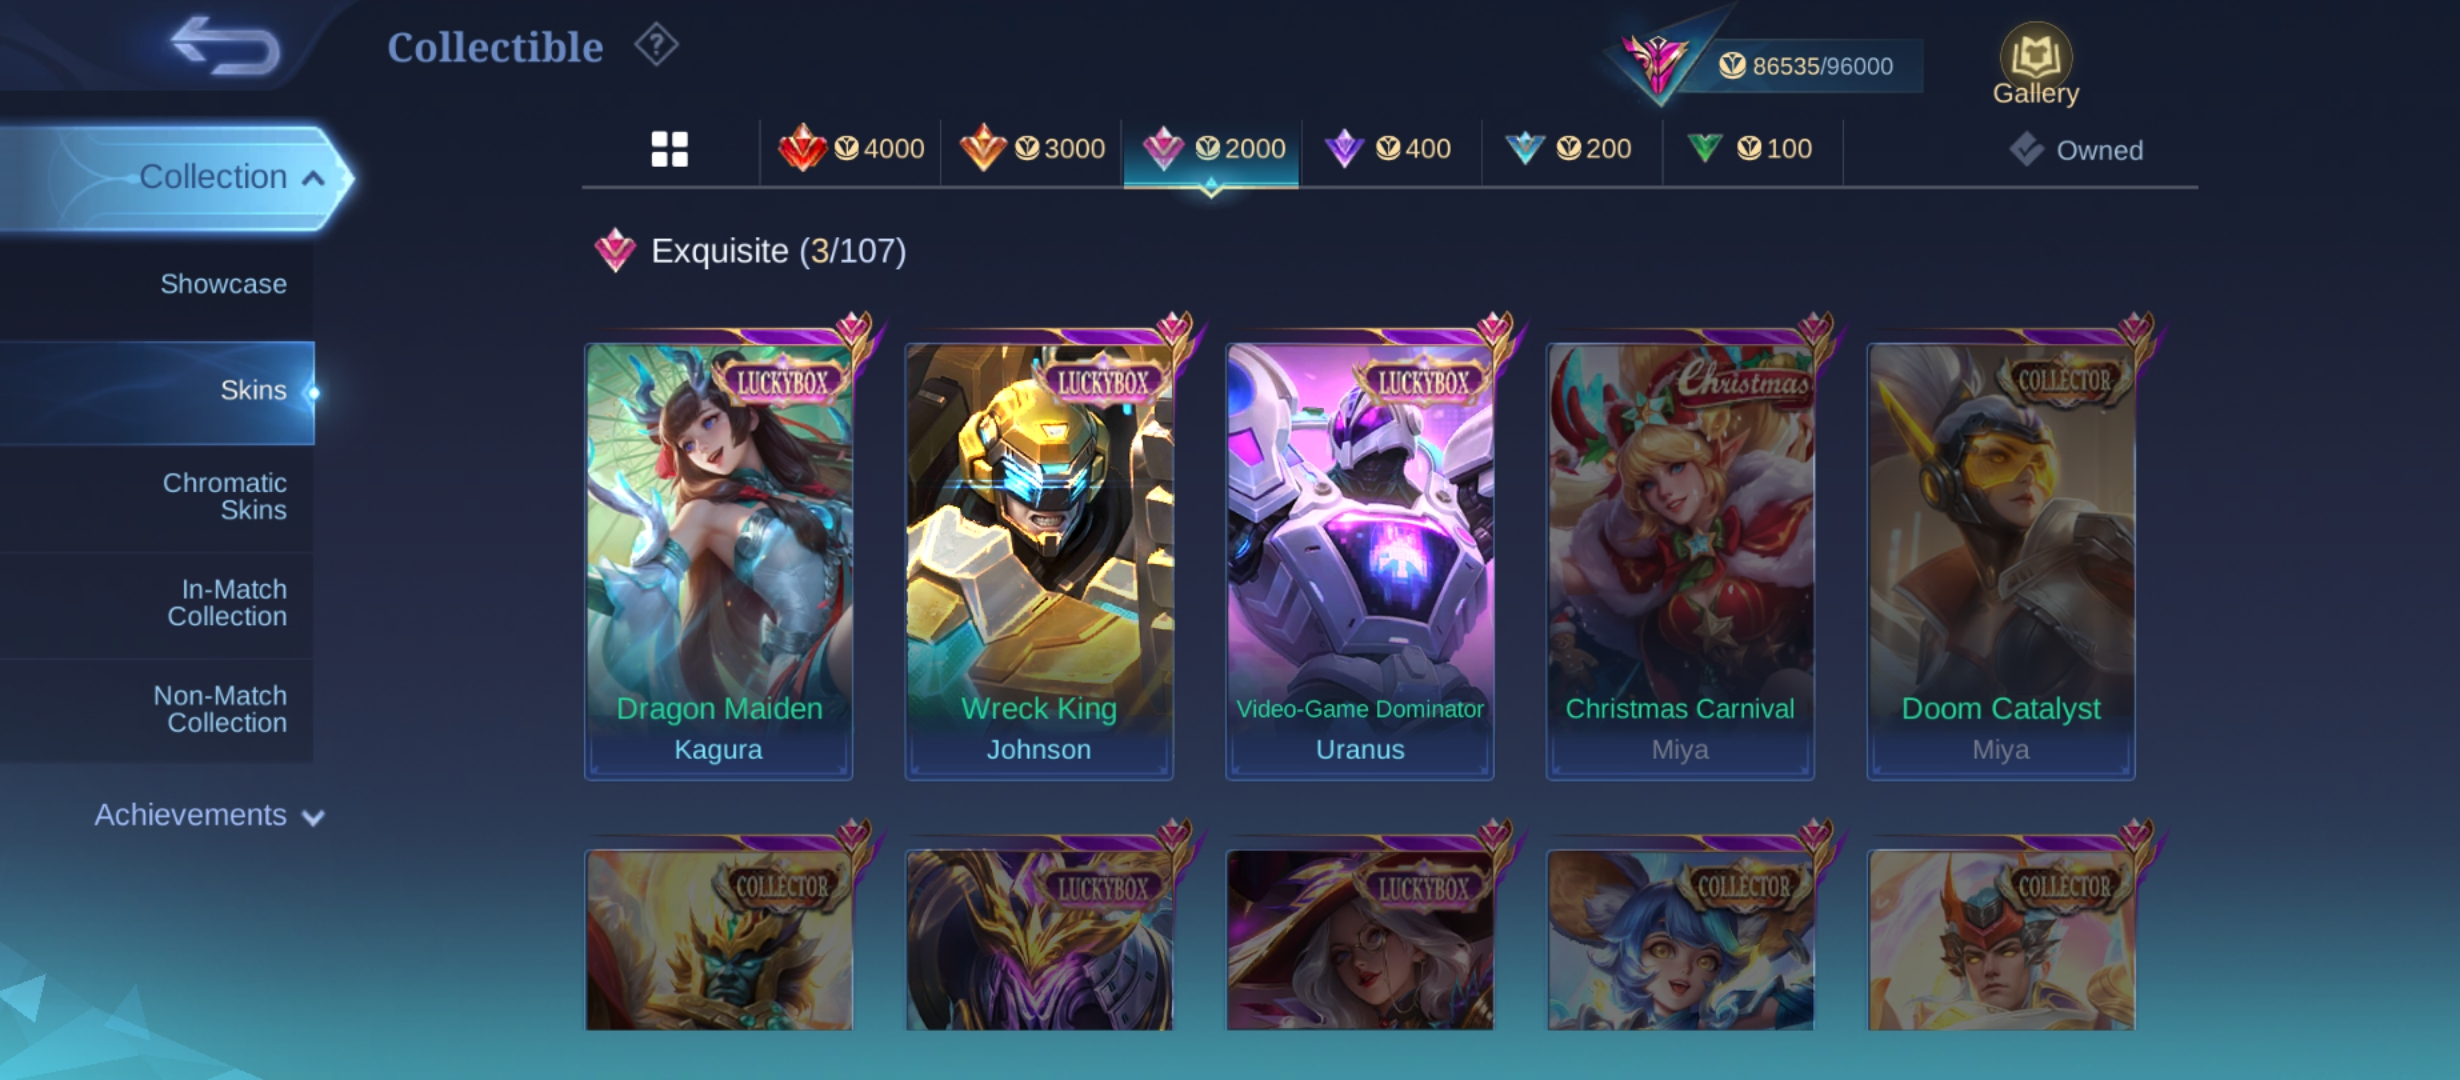Viewport: 2460px width, 1080px height.
Task: Expand the Achievements section
Action: click(x=209, y=815)
